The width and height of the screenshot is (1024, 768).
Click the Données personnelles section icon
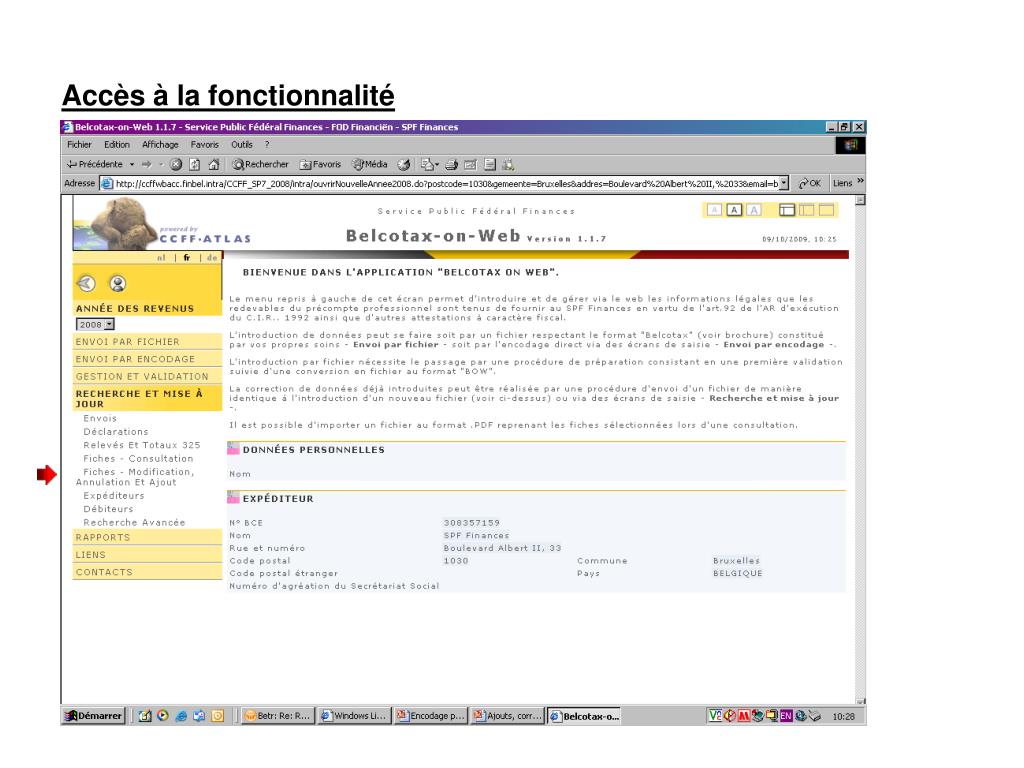(x=233, y=449)
